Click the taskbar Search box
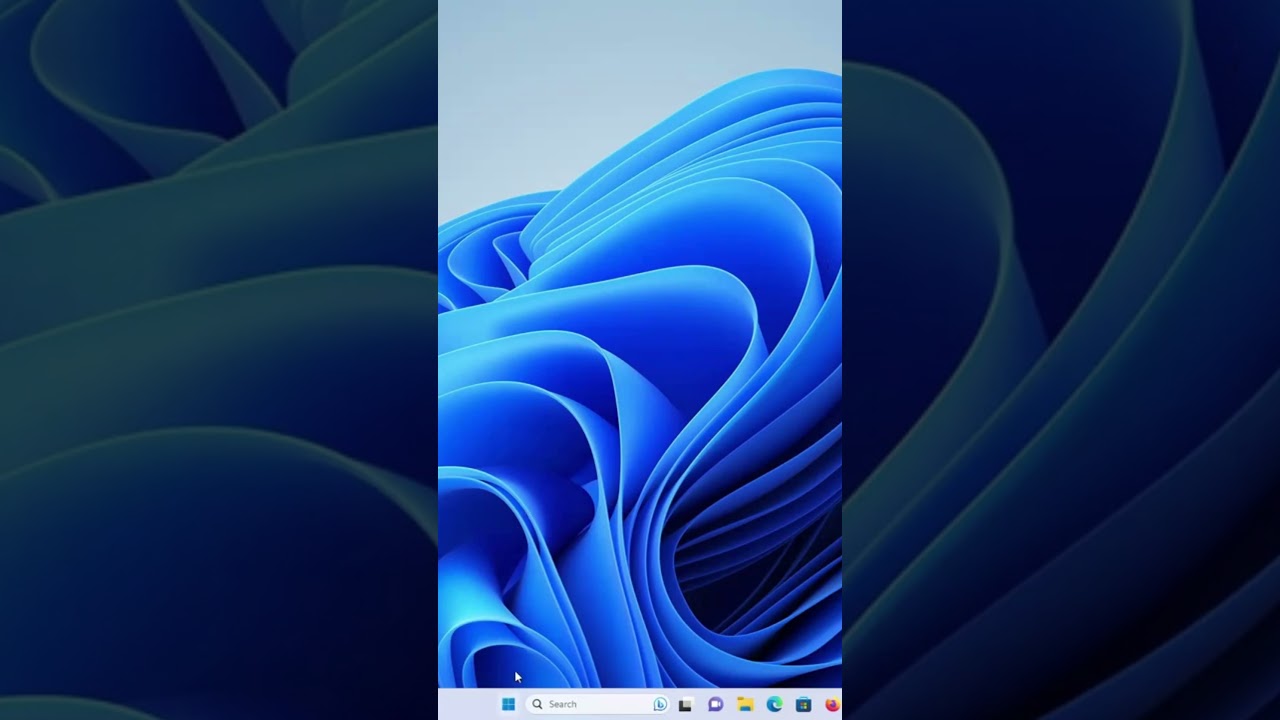Image resolution: width=1280 pixels, height=720 pixels. [598, 704]
